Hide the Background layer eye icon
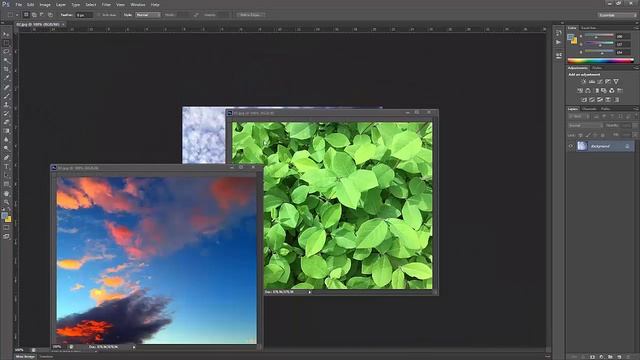 (x=571, y=146)
